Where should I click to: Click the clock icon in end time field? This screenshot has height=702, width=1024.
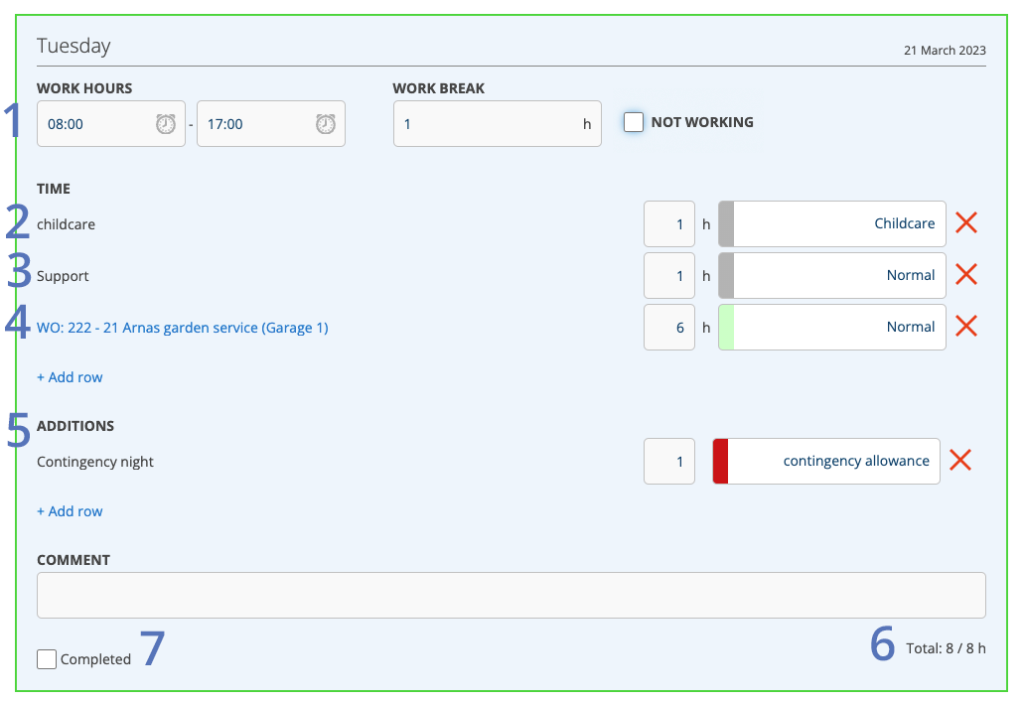(325, 124)
